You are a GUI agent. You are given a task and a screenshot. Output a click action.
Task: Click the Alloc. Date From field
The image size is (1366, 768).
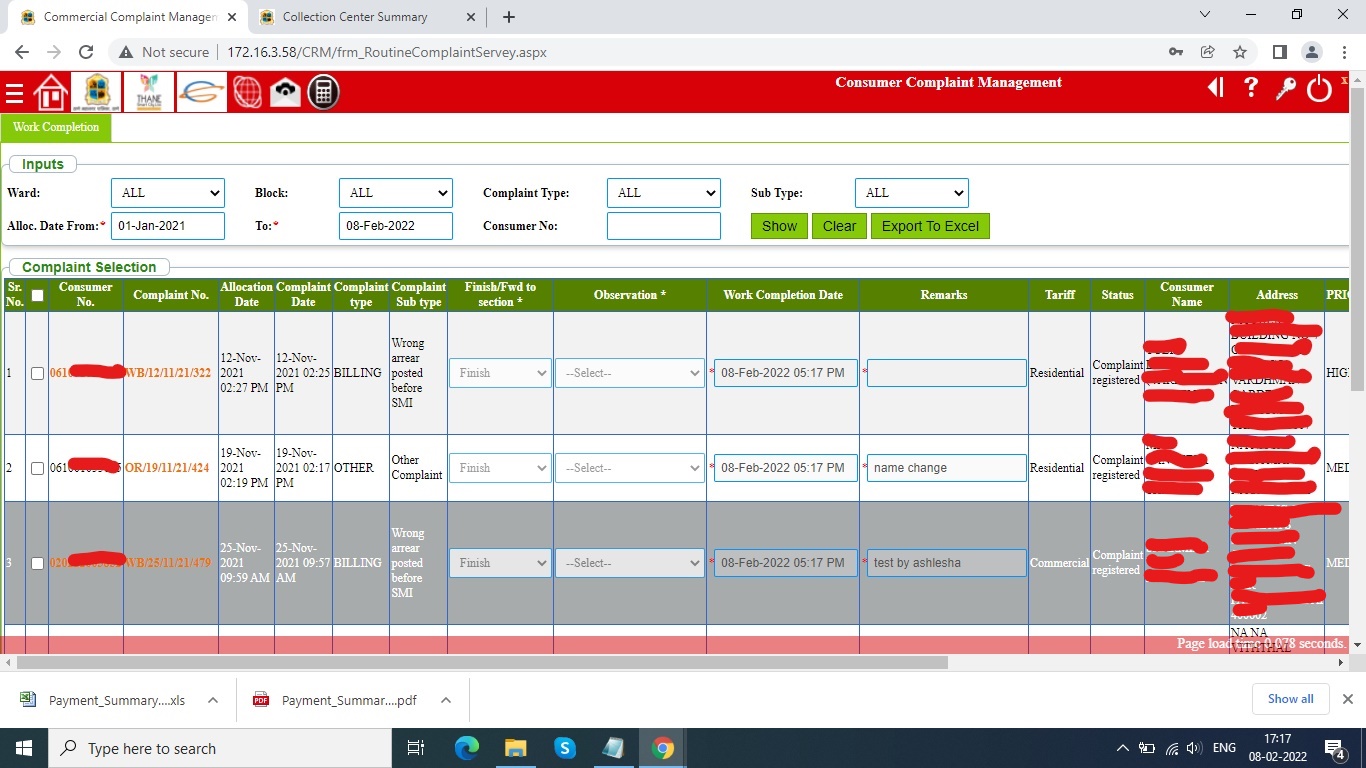[x=168, y=226]
